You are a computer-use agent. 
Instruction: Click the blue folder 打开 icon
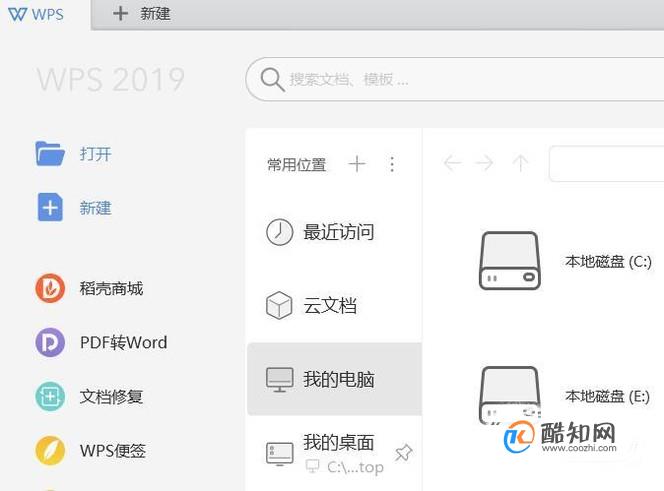point(50,153)
